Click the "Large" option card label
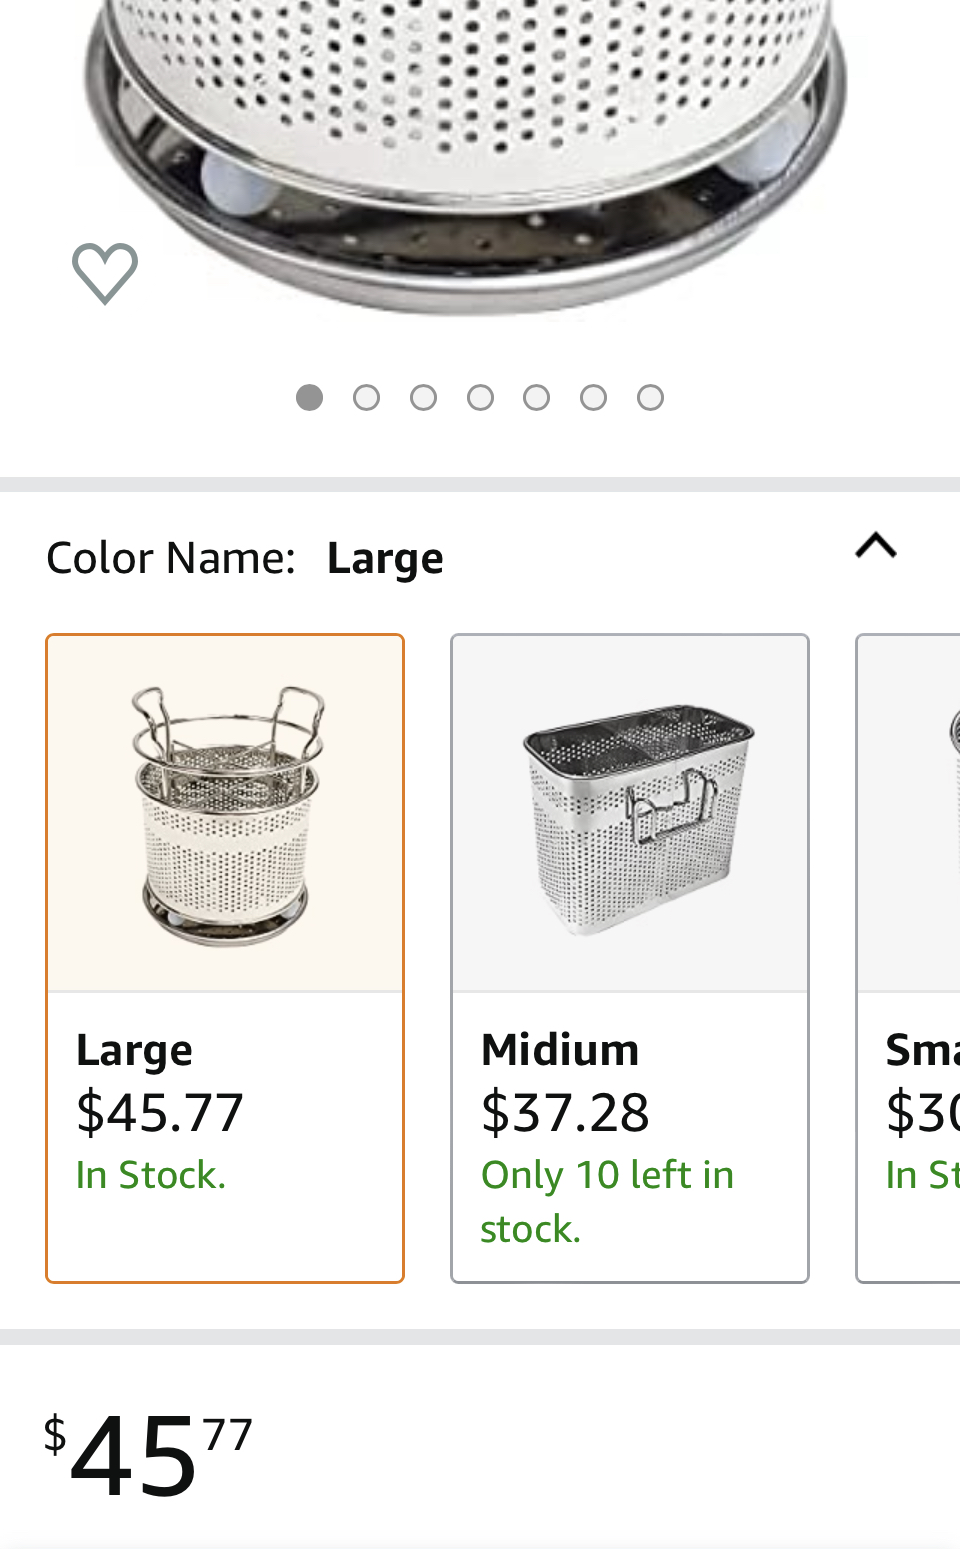960x1549 pixels. tap(135, 1050)
